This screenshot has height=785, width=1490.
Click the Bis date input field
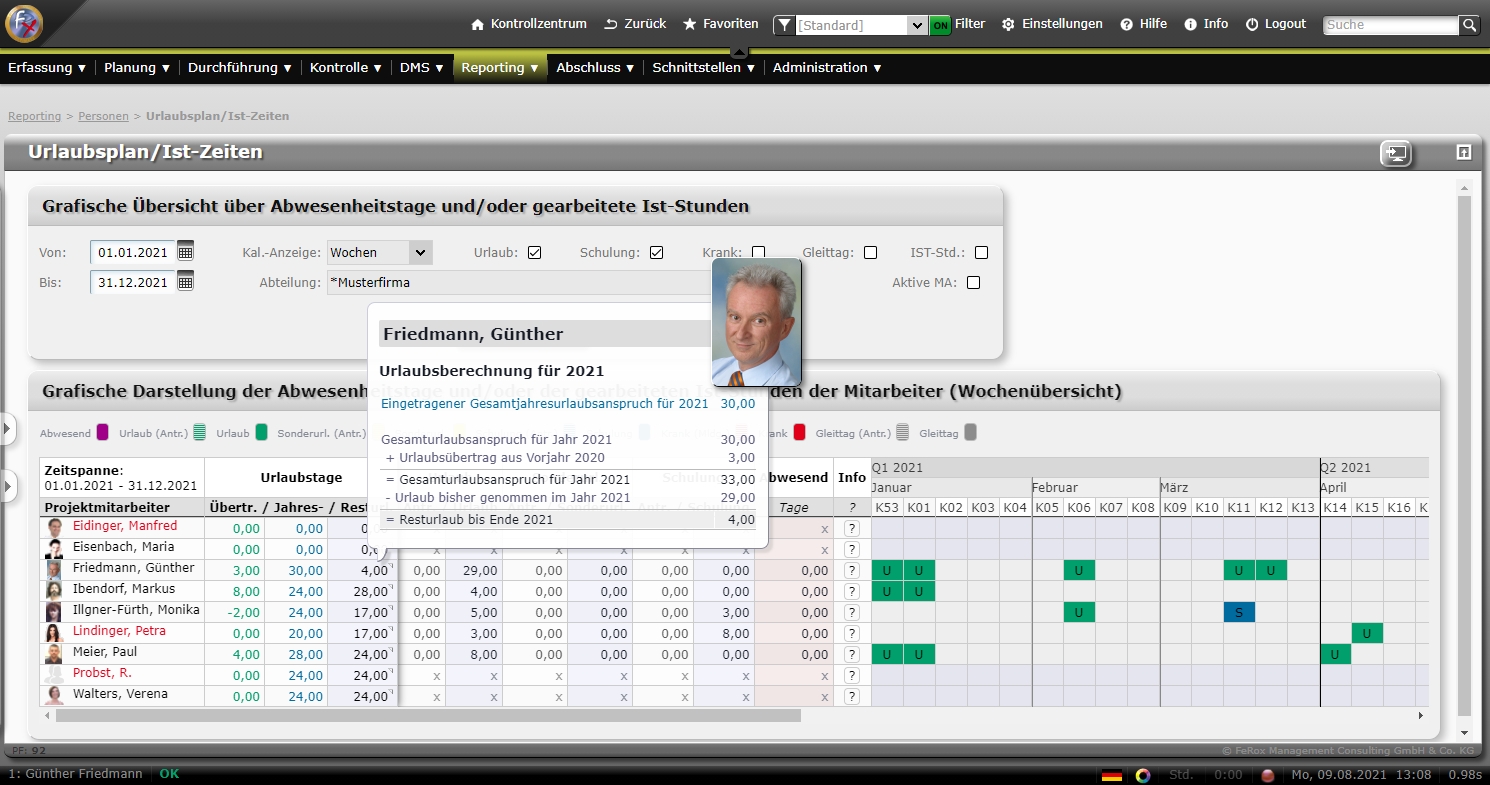pyautogui.click(x=132, y=283)
